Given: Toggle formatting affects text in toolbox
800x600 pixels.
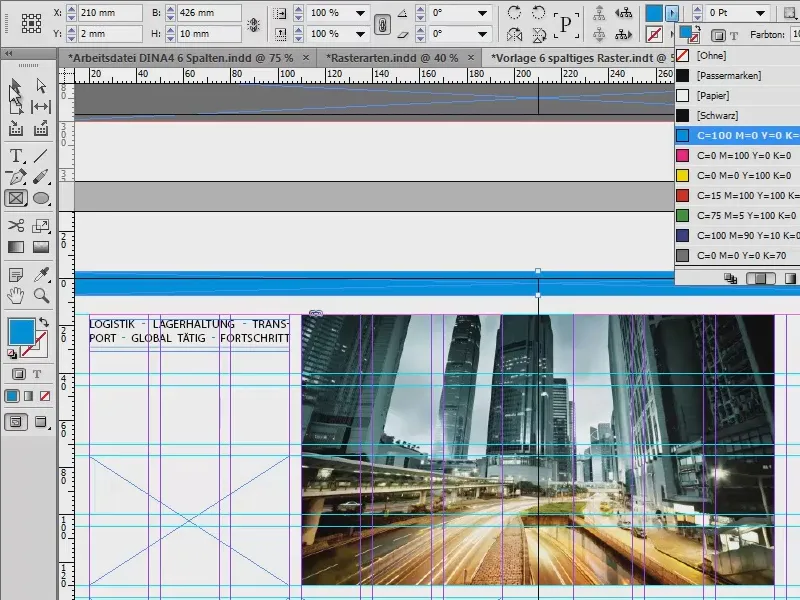Looking at the screenshot, I should click(37, 374).
